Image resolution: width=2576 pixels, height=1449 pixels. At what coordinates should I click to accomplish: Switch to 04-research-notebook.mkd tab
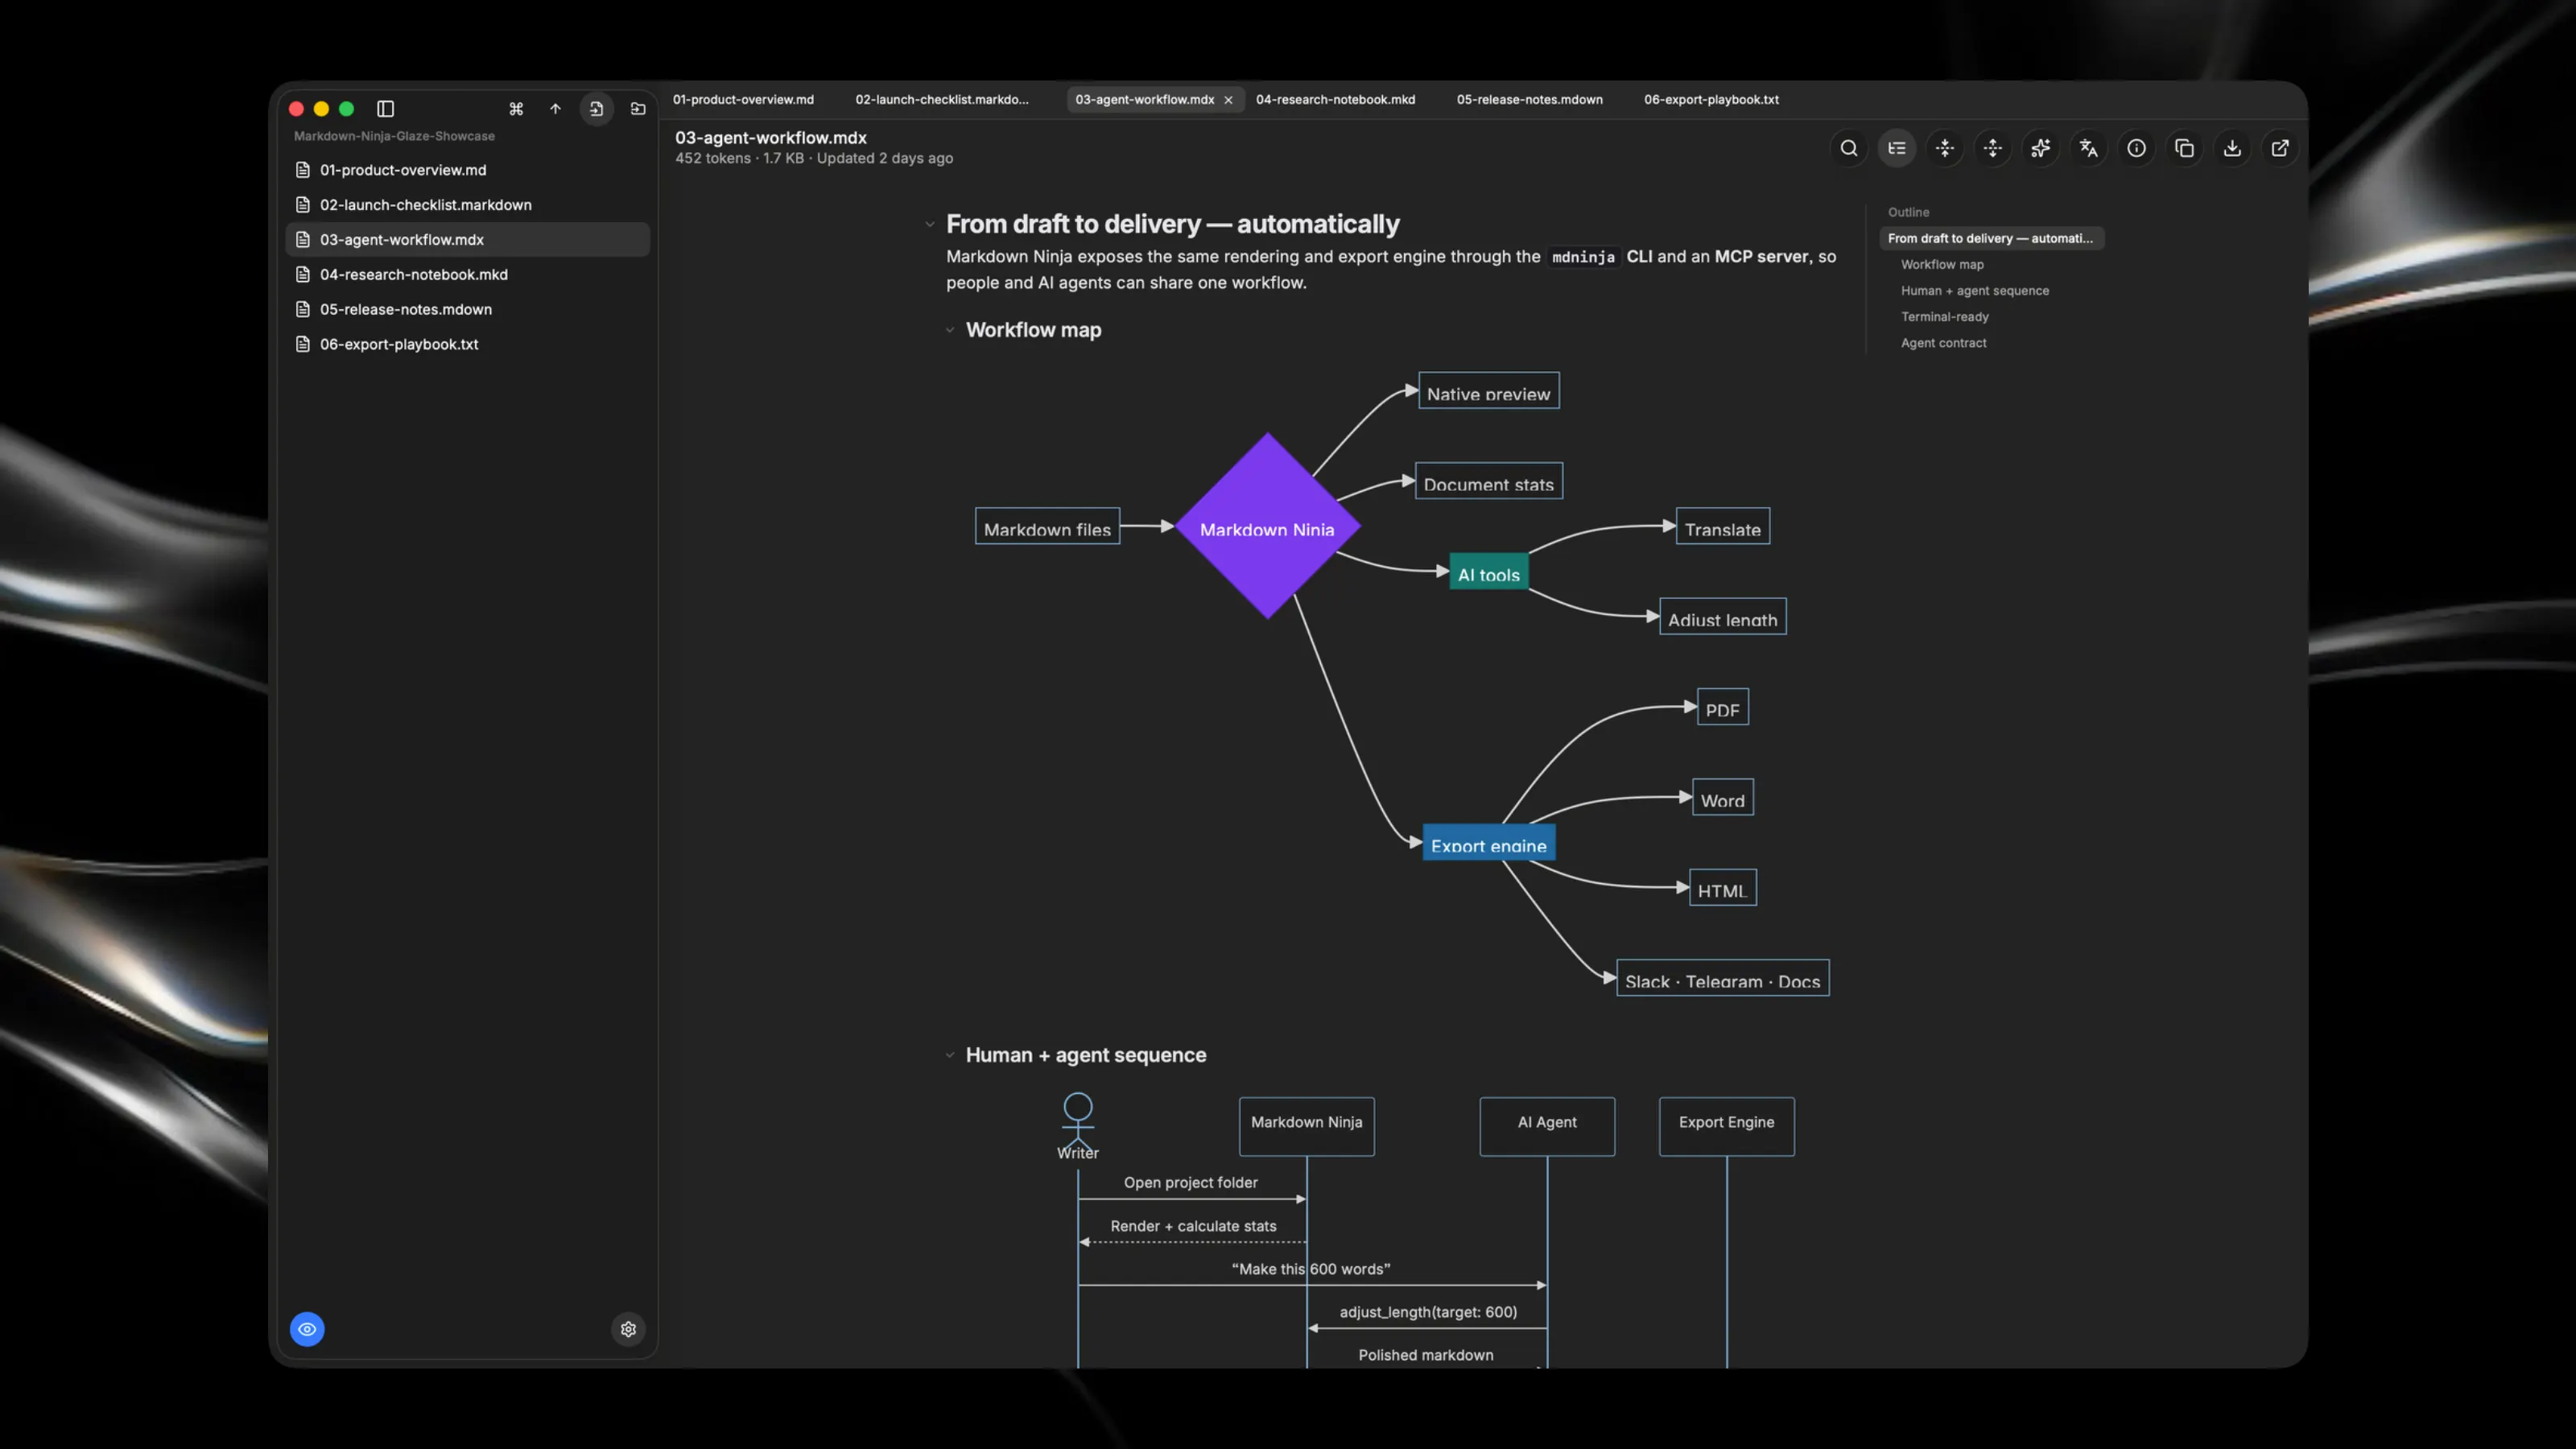(x=1335, y=100)
